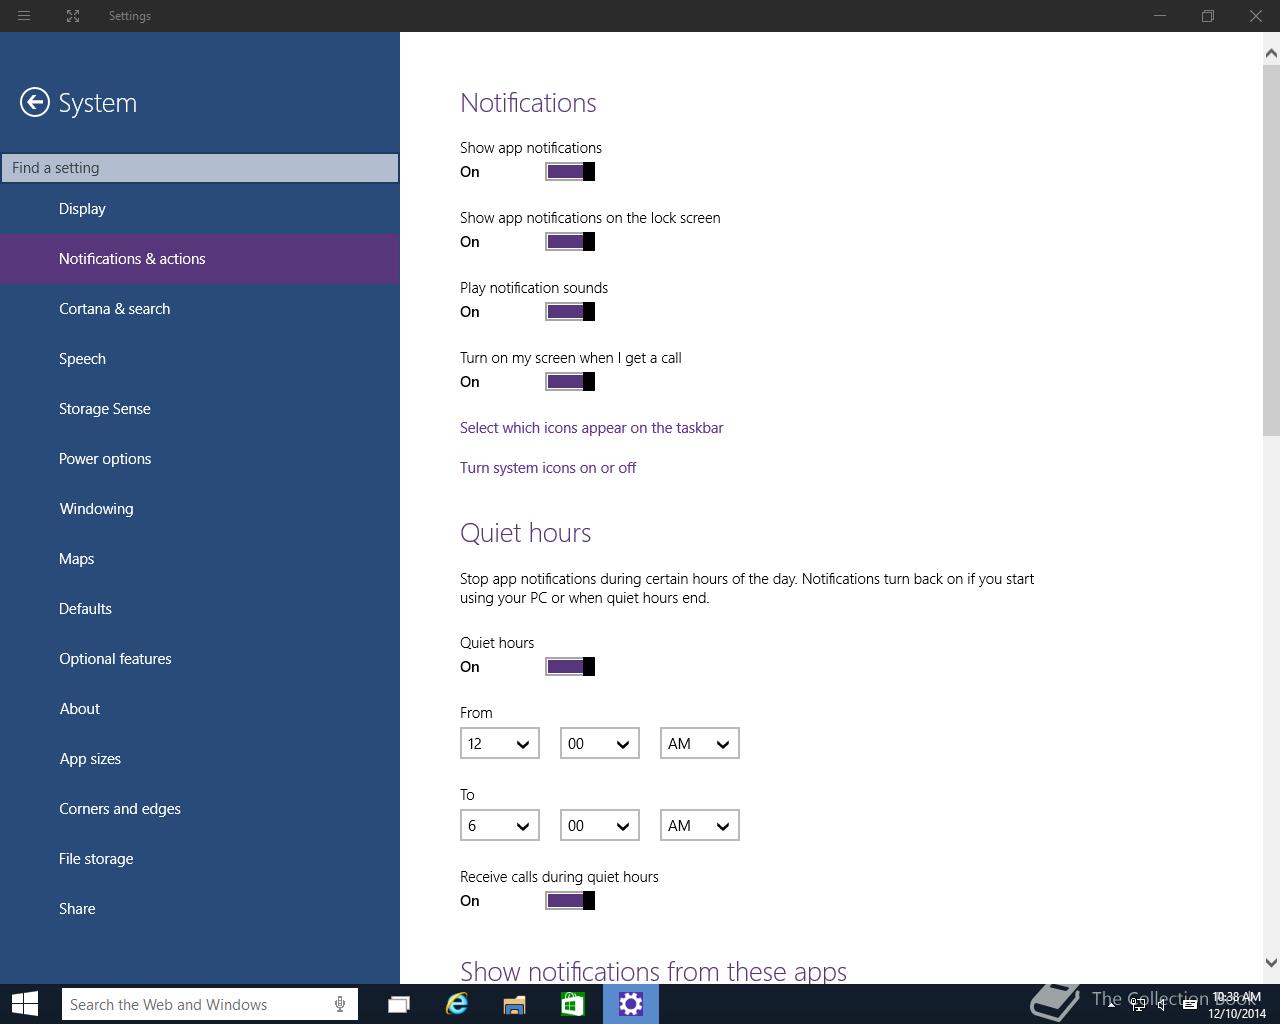
Task: Click Search the Web and Windows box
Action: [209, 1004]
